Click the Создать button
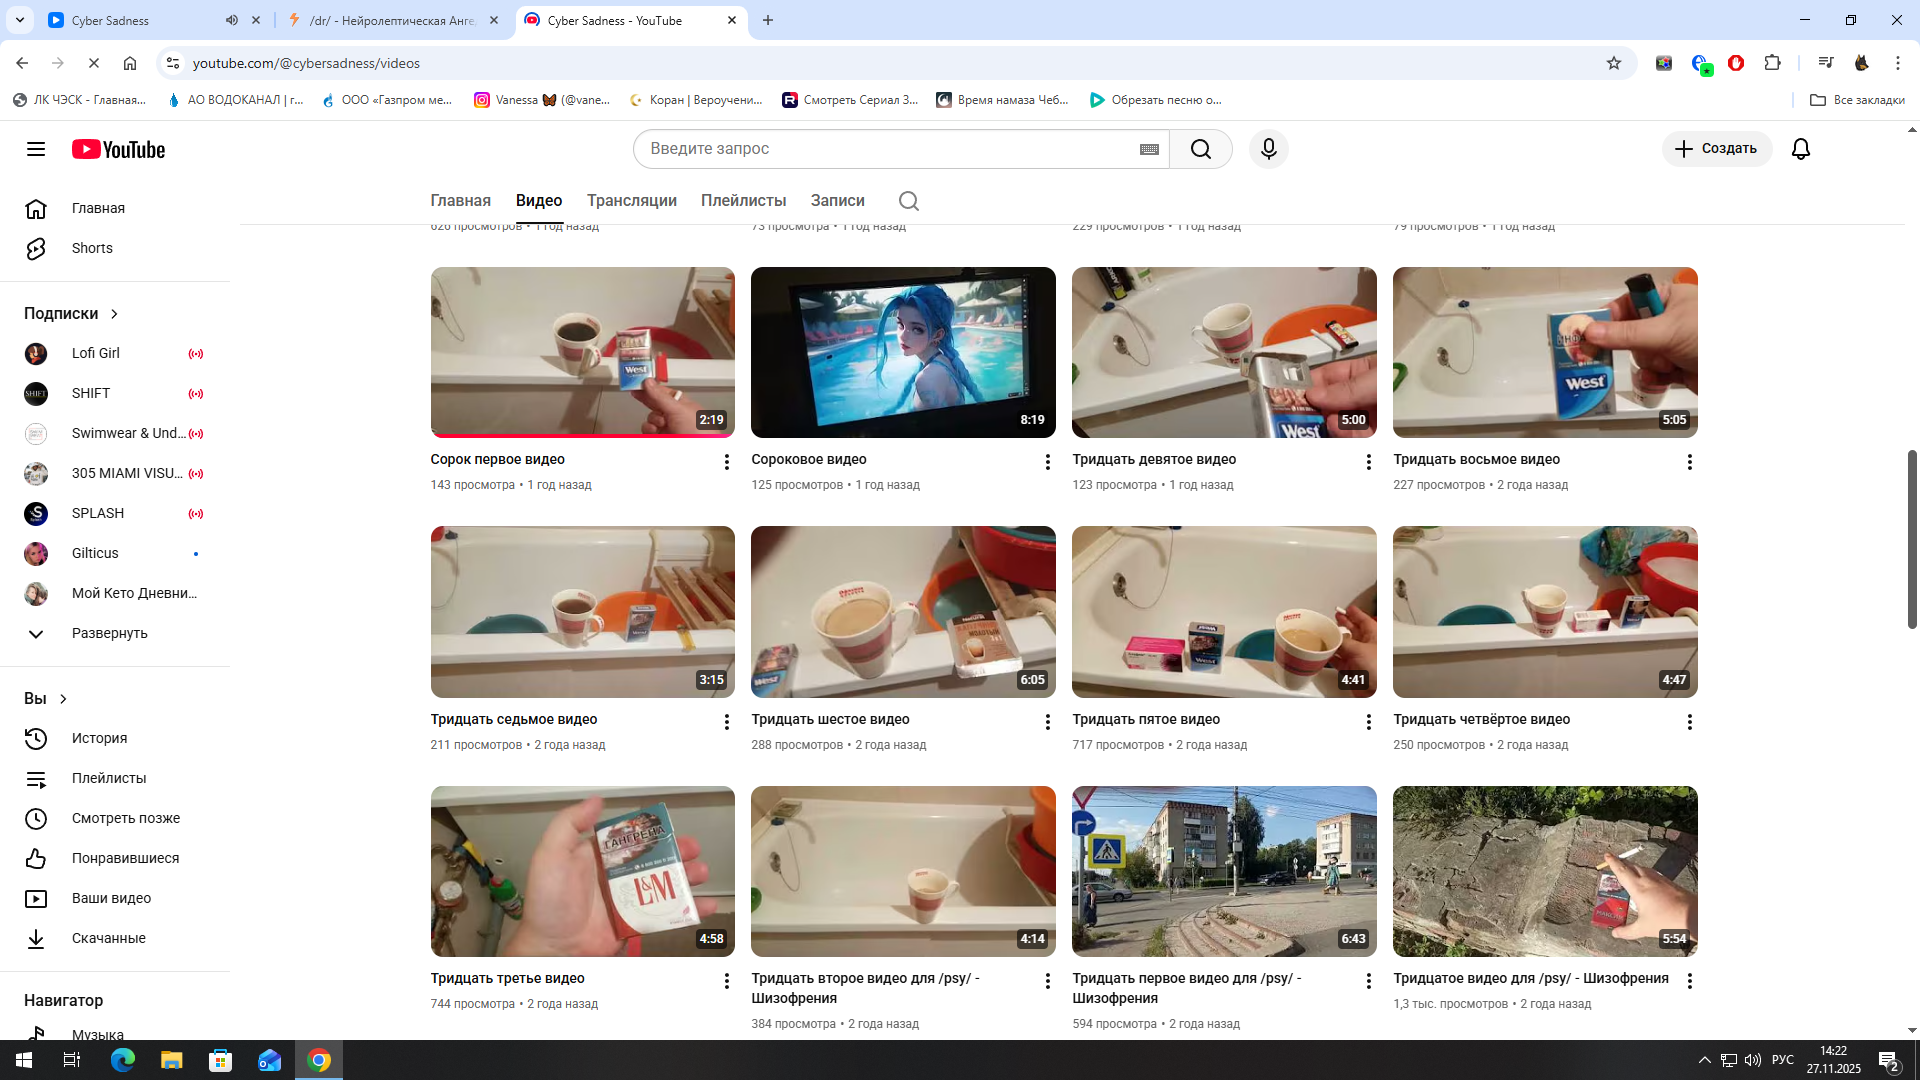 pos(1716,149)
